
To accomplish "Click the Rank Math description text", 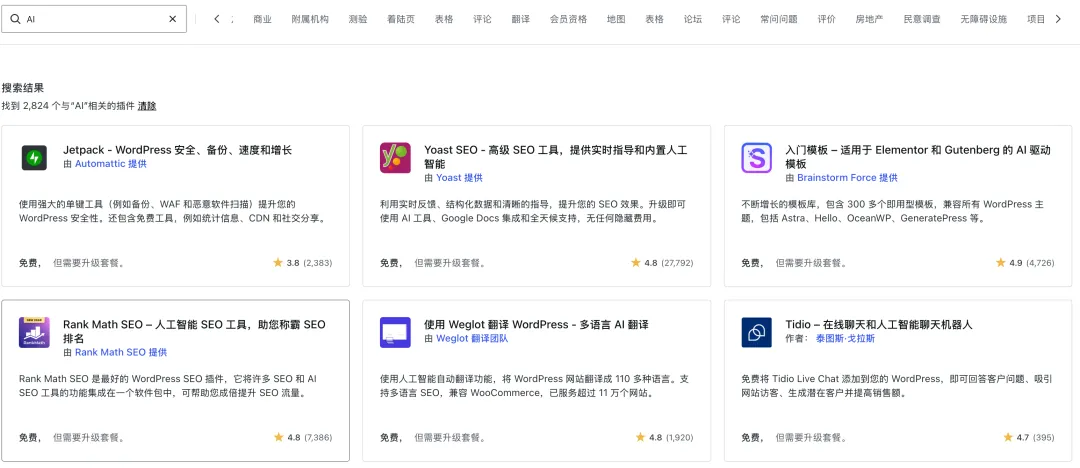I will 168,386.
